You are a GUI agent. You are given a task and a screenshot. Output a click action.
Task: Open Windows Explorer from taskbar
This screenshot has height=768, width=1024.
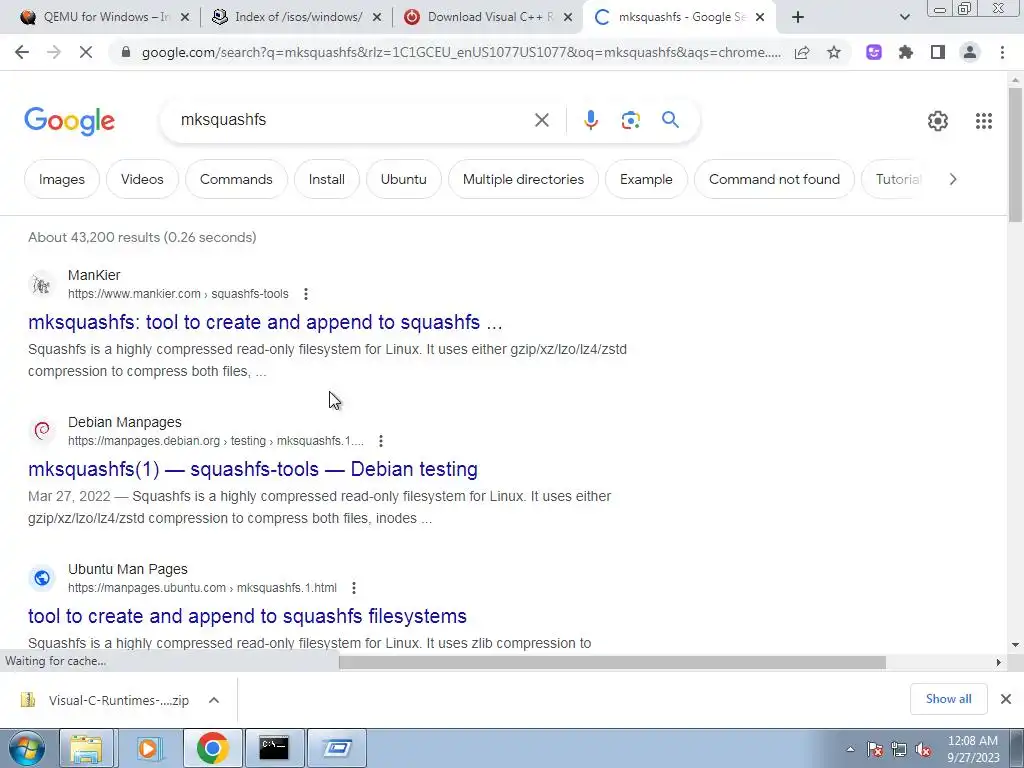click(86, 748)
